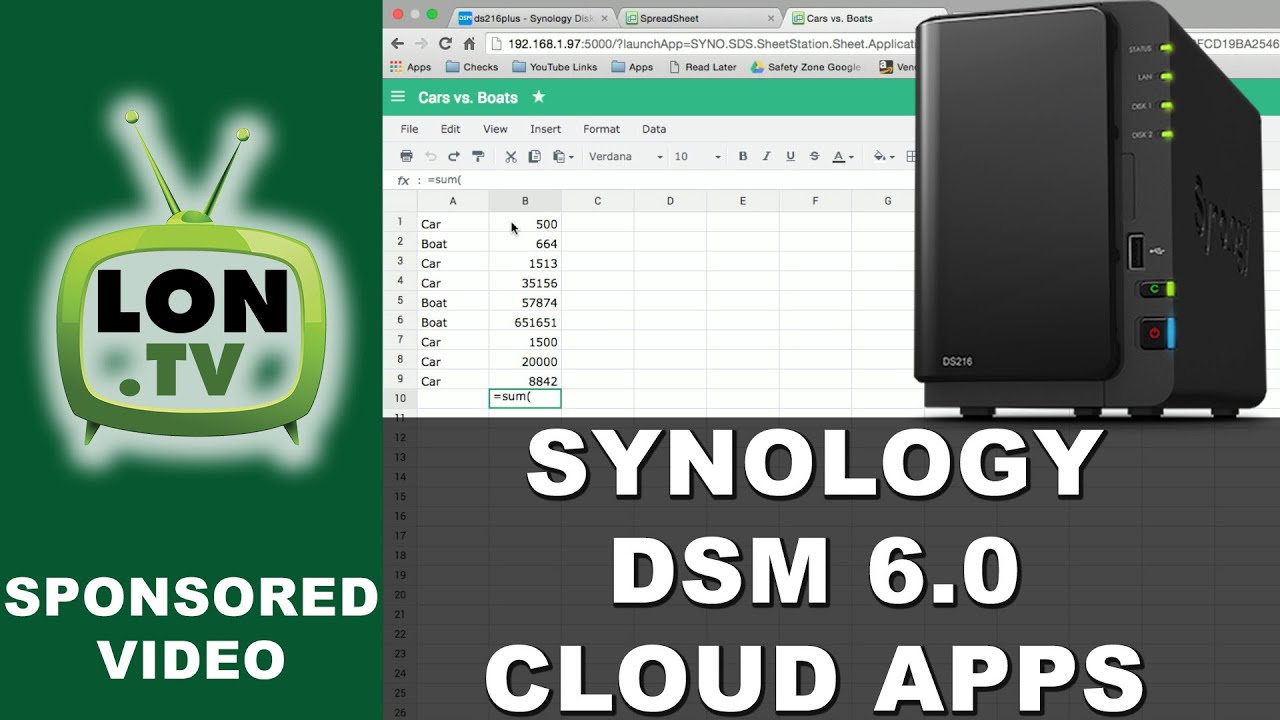Viewport: 1280px width, 720px height.
Task: Open the Format menu
Action: point(601,129)
